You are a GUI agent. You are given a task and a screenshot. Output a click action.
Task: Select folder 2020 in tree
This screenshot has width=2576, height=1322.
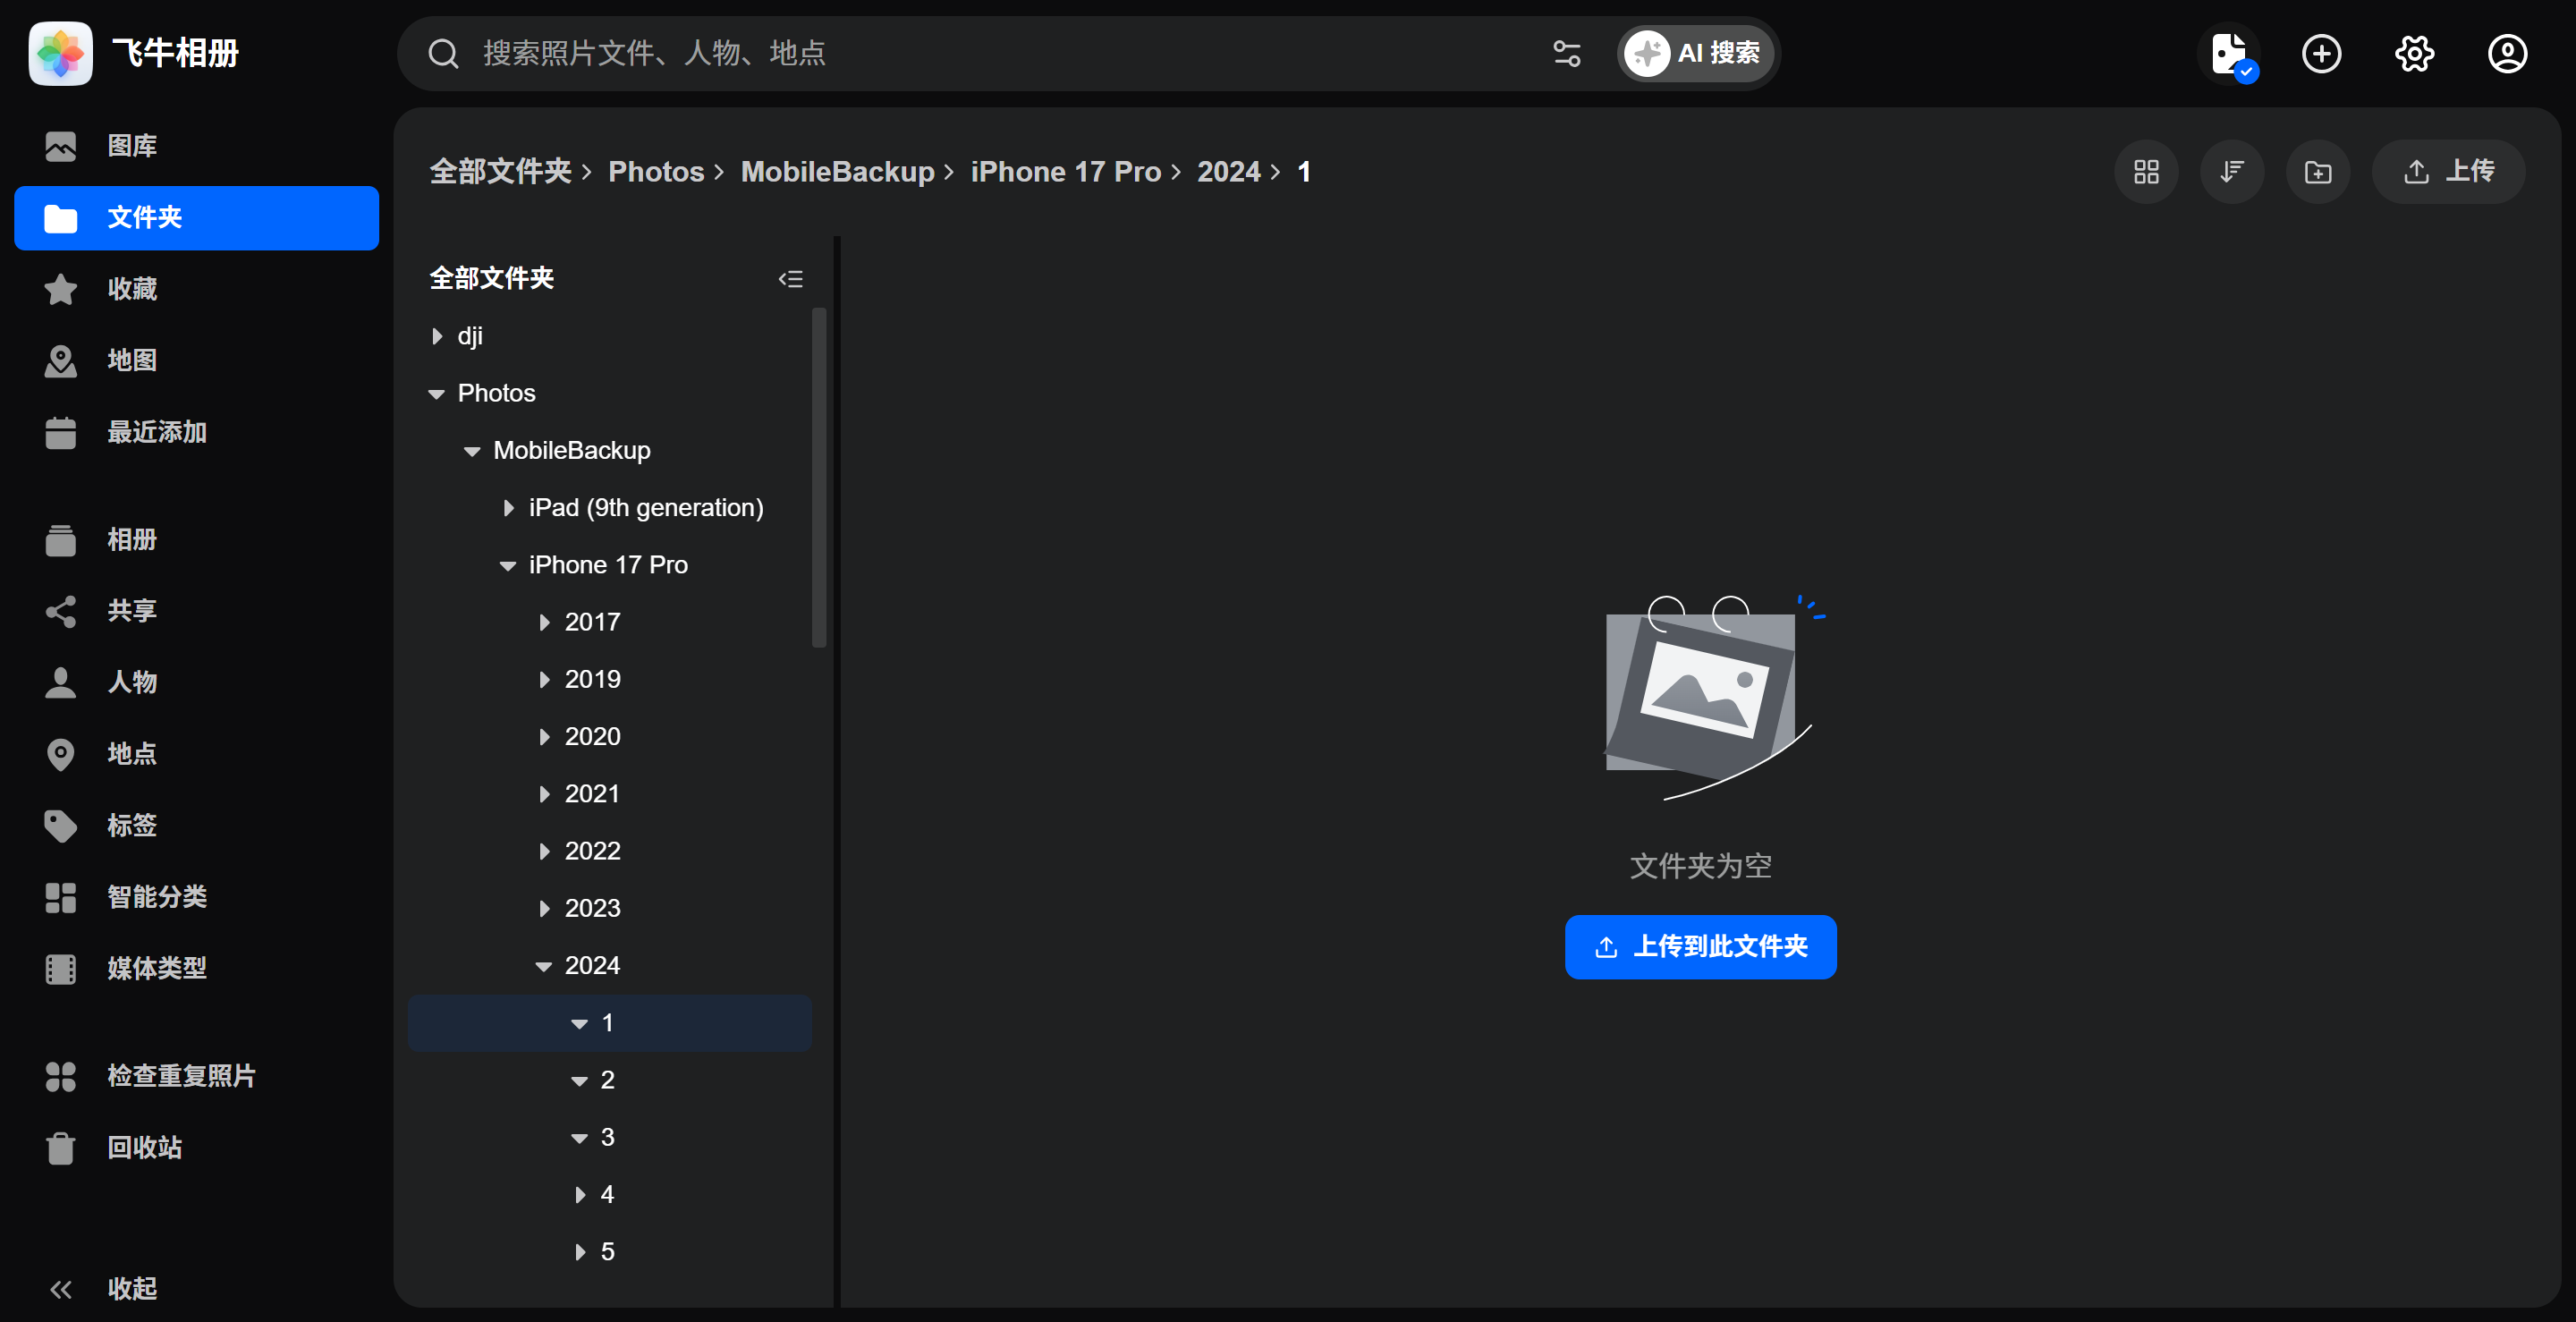pyautogui.click(x=592, y=737)
